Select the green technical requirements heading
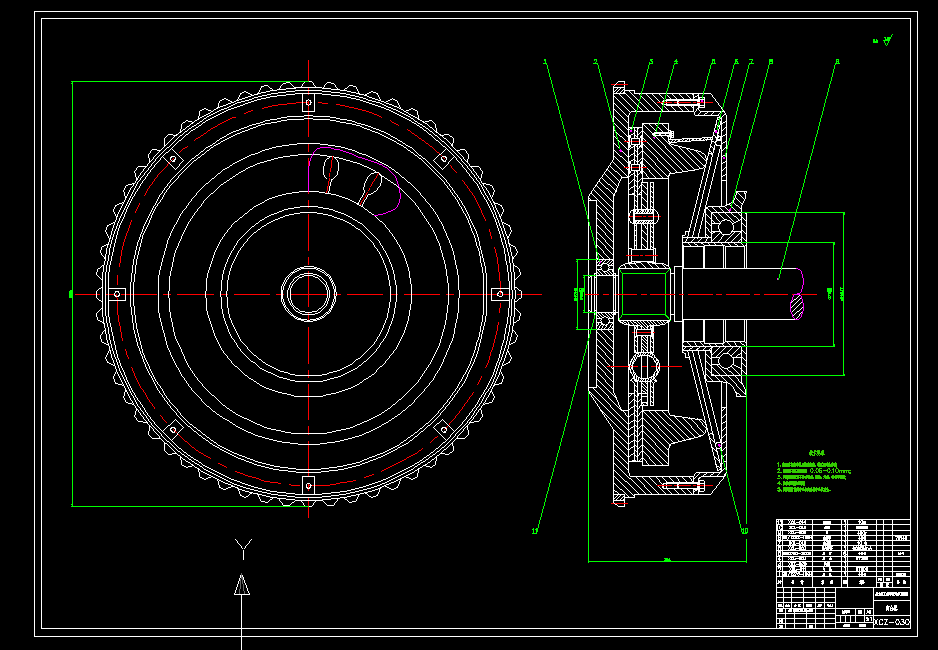The height and width of the screenshot is (650, 938). coord(817,453)
